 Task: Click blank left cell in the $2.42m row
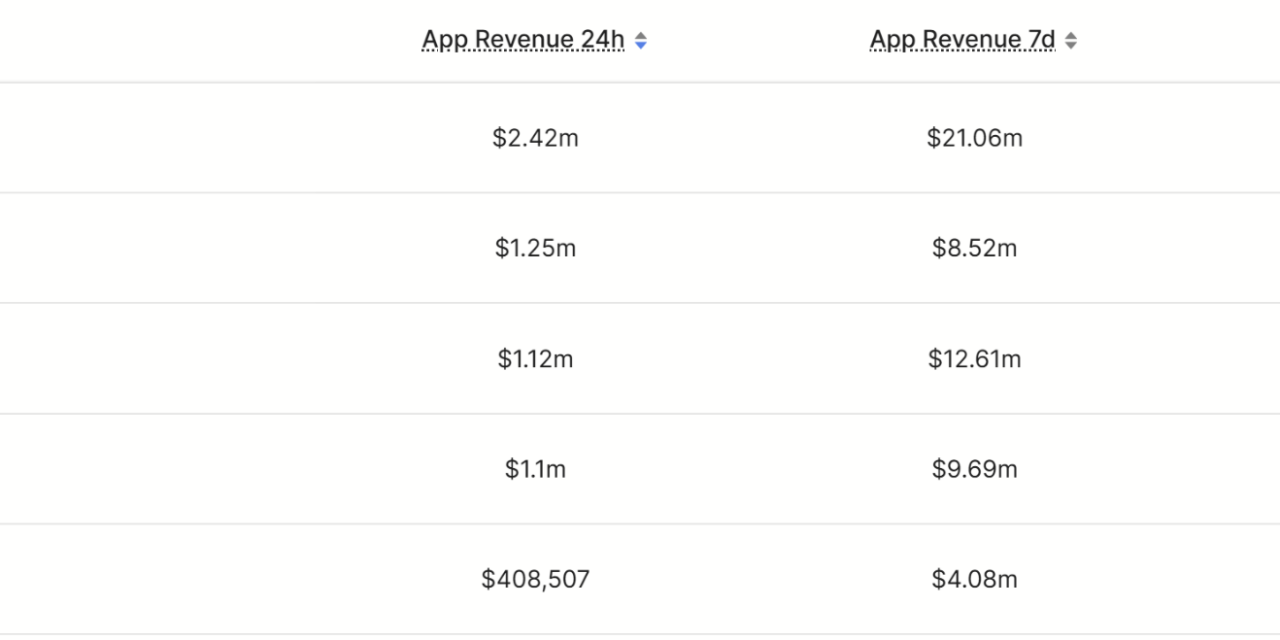[x=157, y=138]
